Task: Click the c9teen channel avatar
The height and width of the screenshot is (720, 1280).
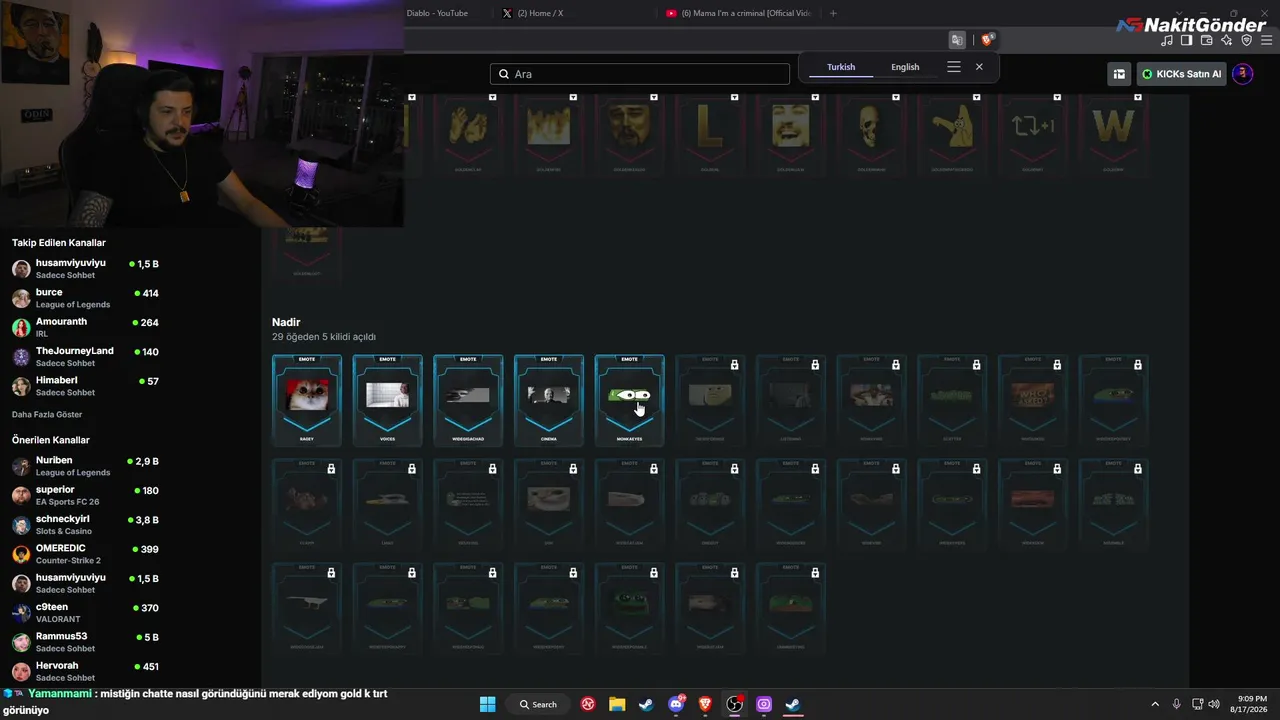Action: tap(21, 613)
